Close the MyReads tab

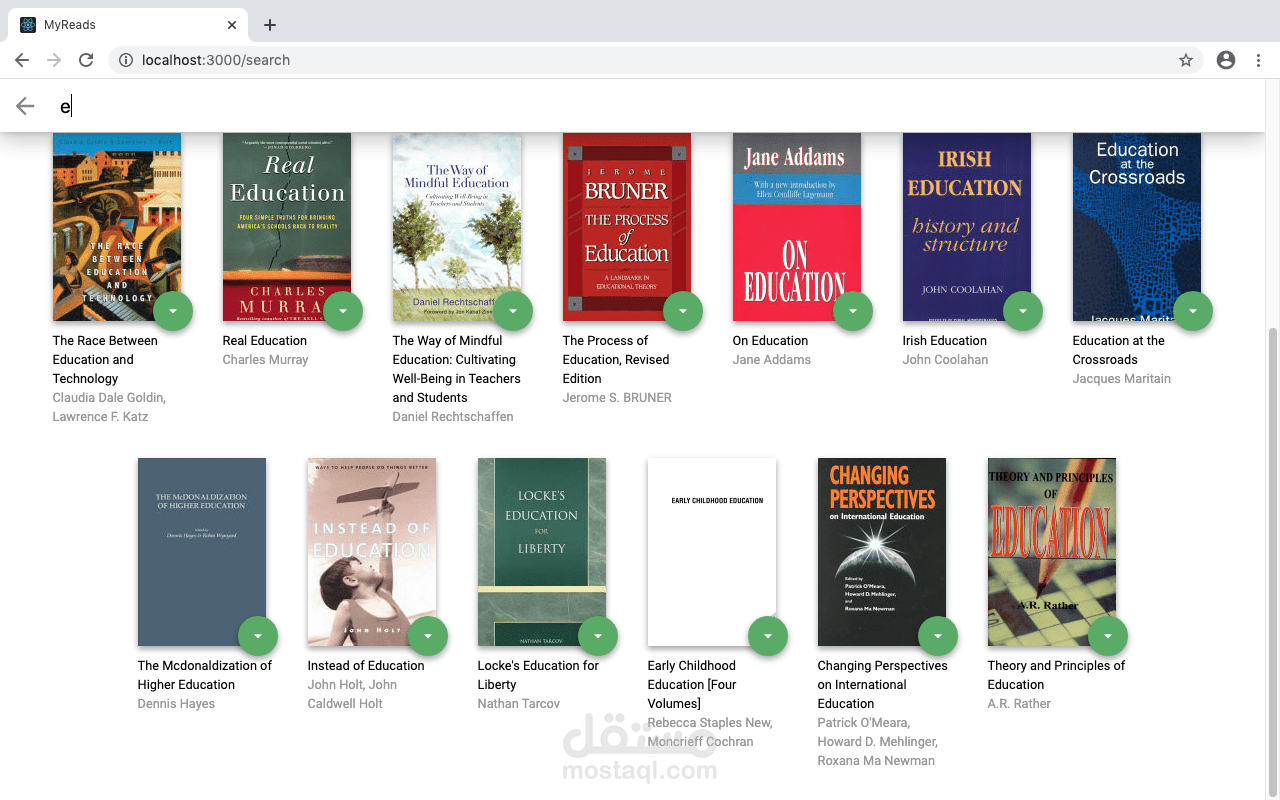tap(232, 25)
